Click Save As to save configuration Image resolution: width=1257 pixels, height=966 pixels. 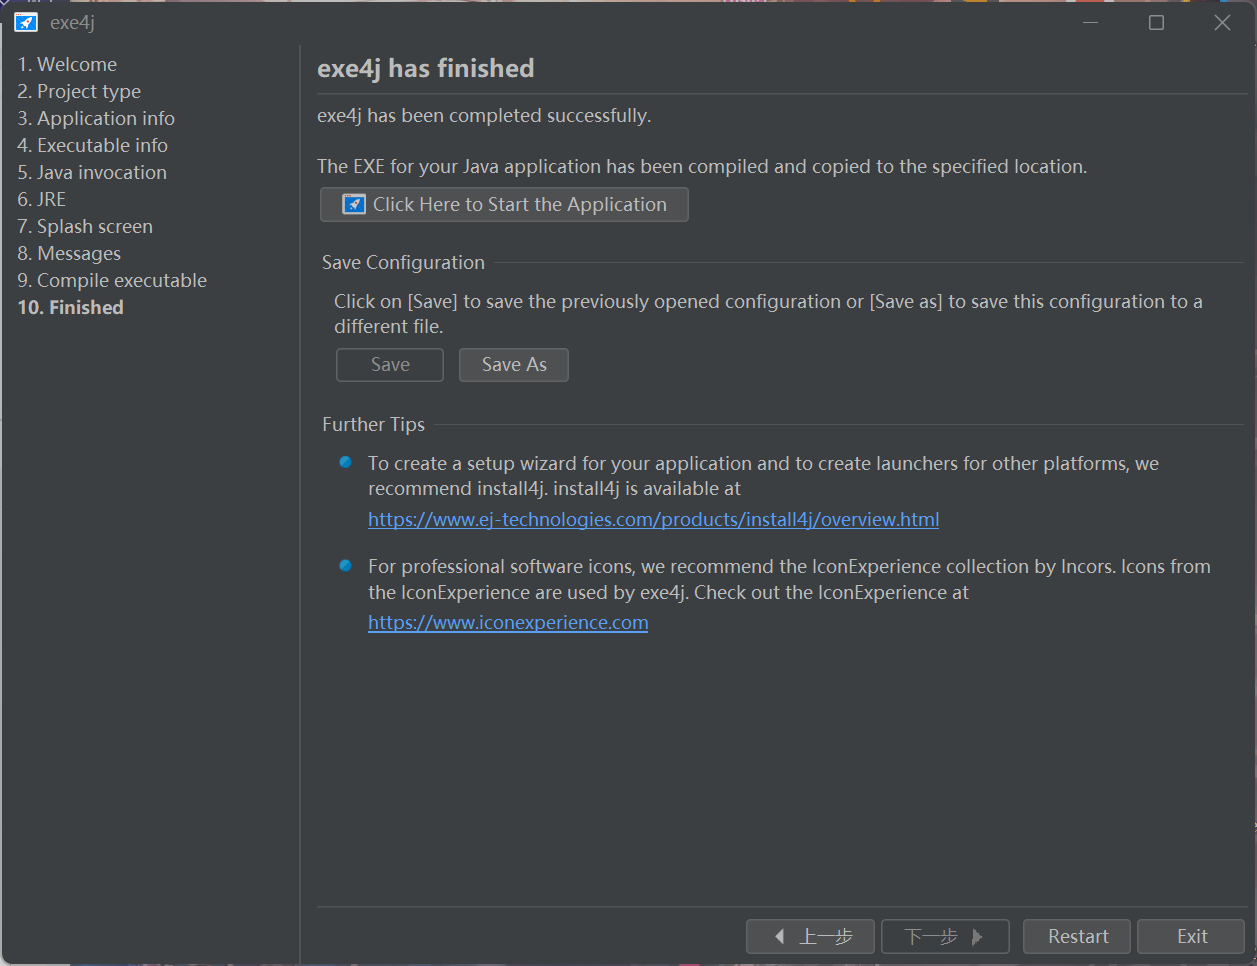[514, 365]
